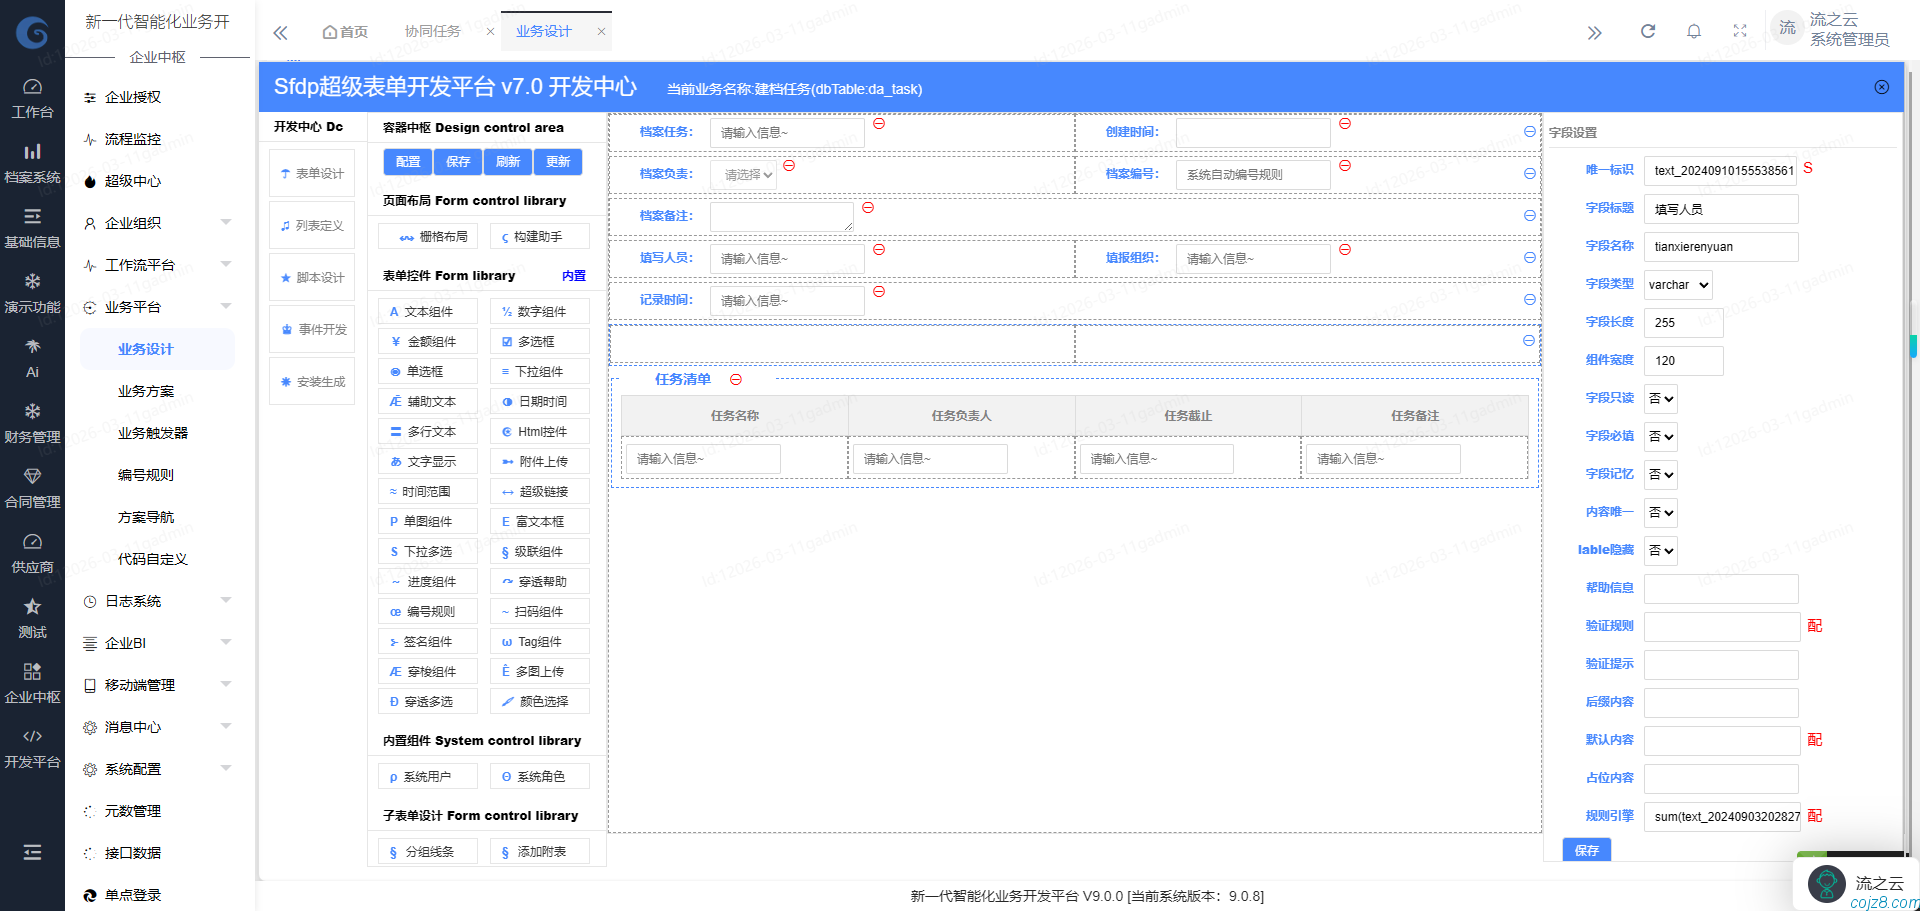Toggle the sidebar menu hamburger icon
The width and height of the screenshot is (1920, 911).
(32, 852)
